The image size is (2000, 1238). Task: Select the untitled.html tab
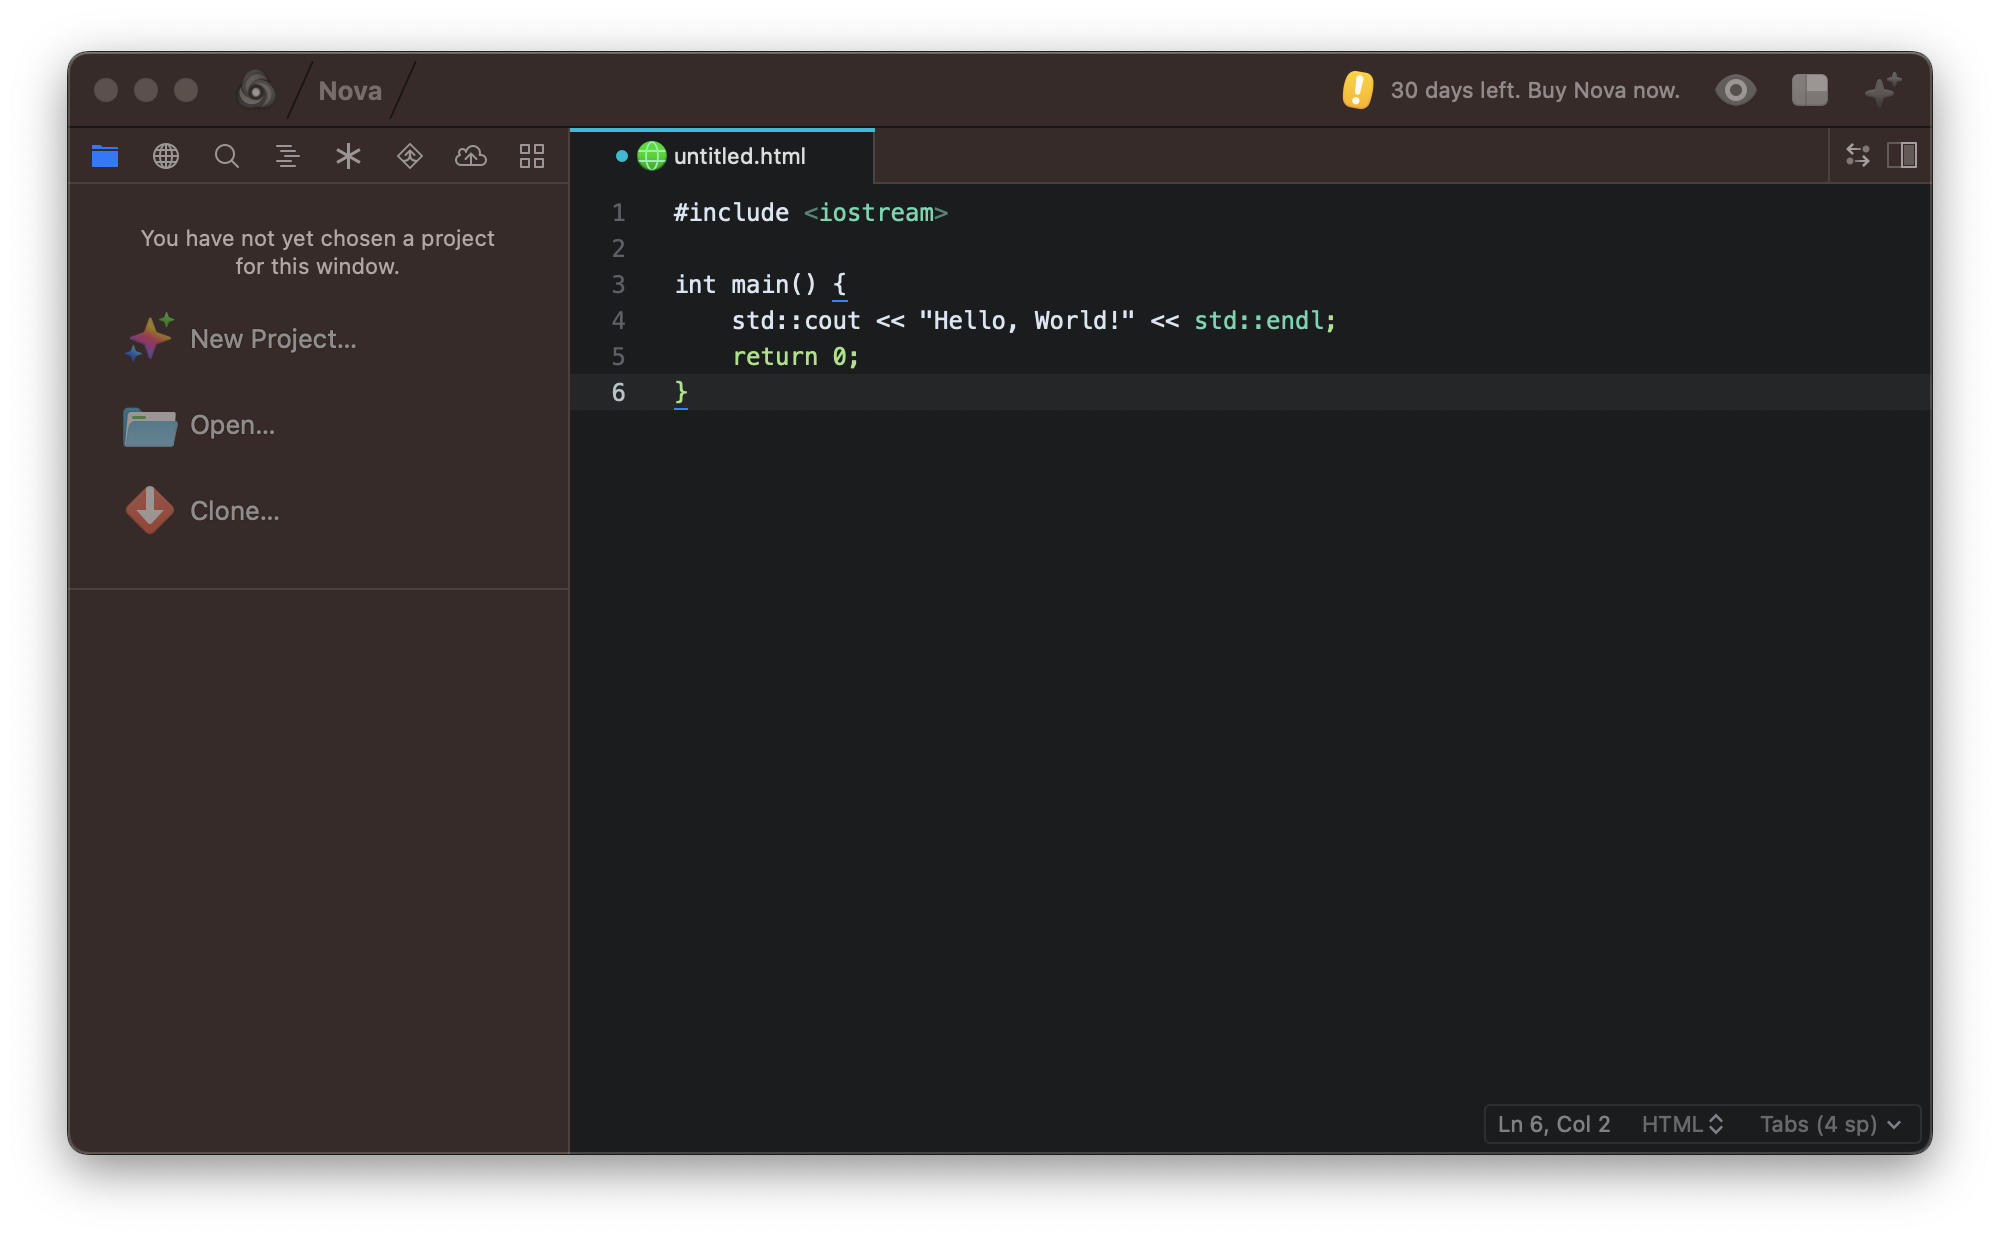[722, 156]
